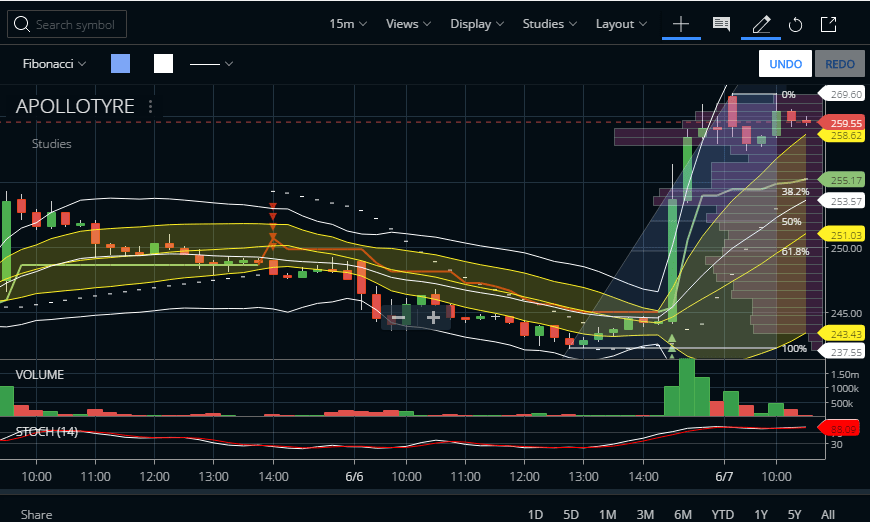Viewport: 870px width, 522px height.
Task: Click the 258.62 yellow price label
Action: 842,135
